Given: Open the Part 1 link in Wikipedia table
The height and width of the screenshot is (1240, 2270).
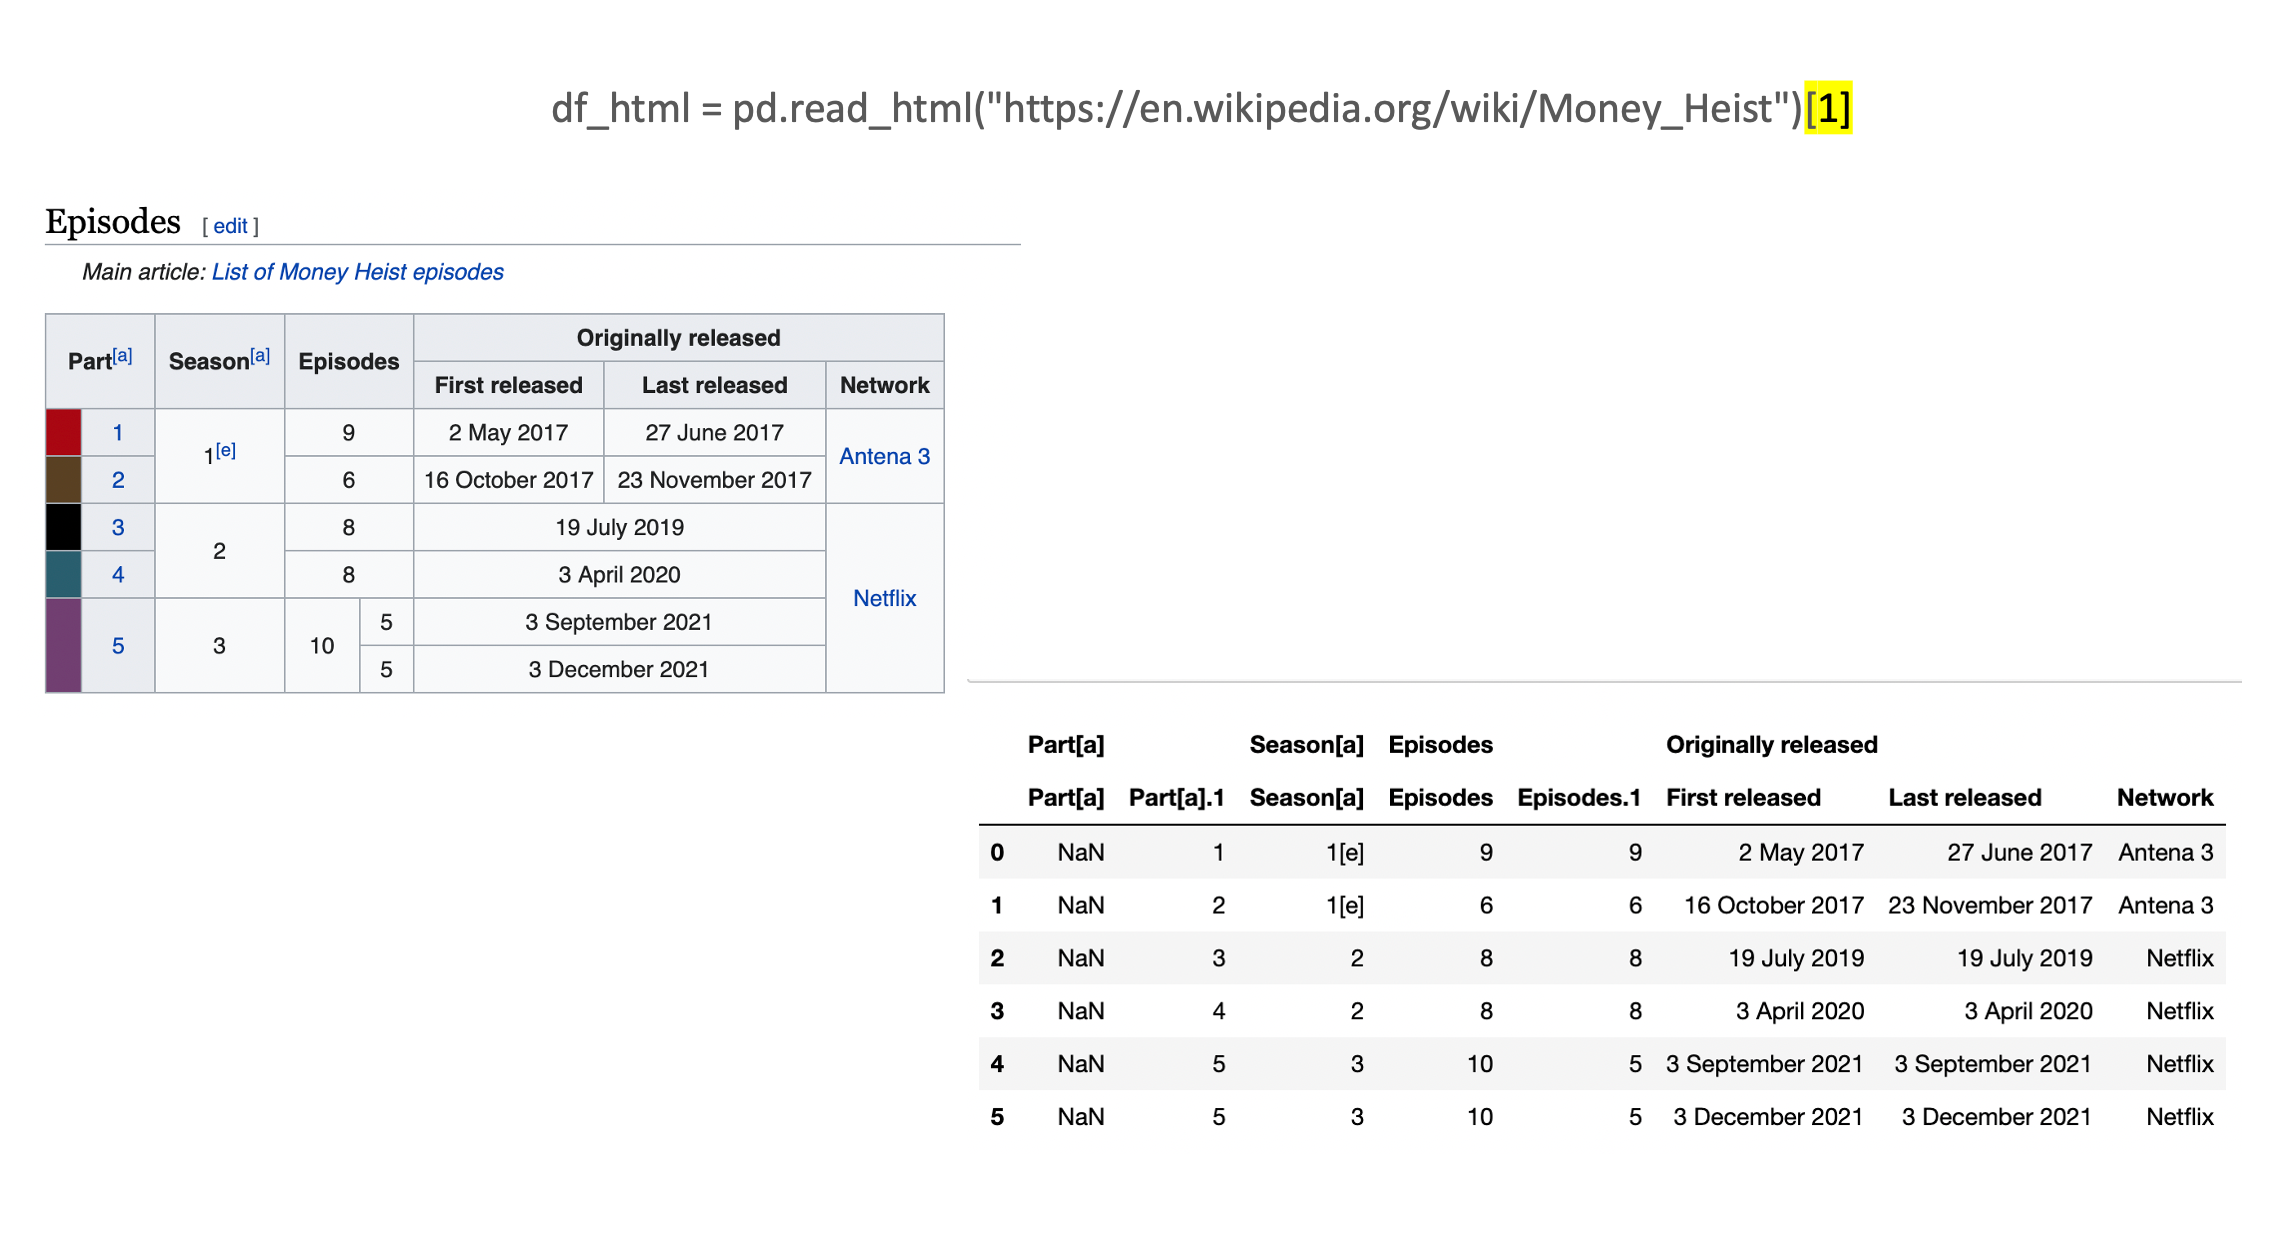Looking at the screenshot, I should click(118, 433).
